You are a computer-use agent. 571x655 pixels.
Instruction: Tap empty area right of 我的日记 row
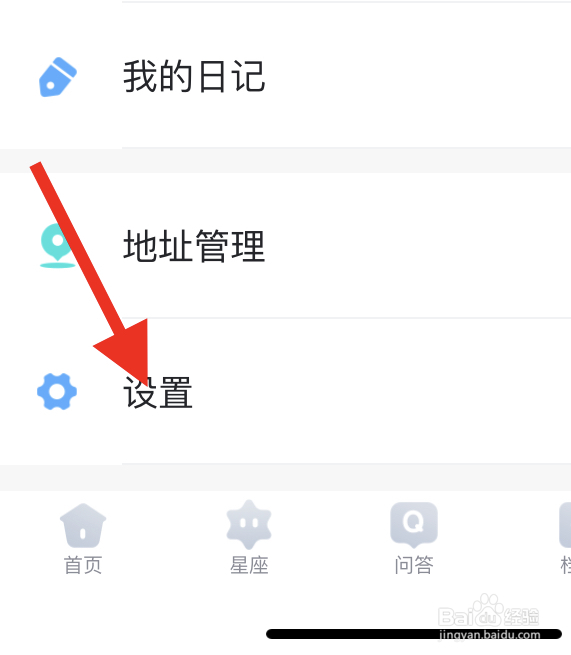point(418,76)
